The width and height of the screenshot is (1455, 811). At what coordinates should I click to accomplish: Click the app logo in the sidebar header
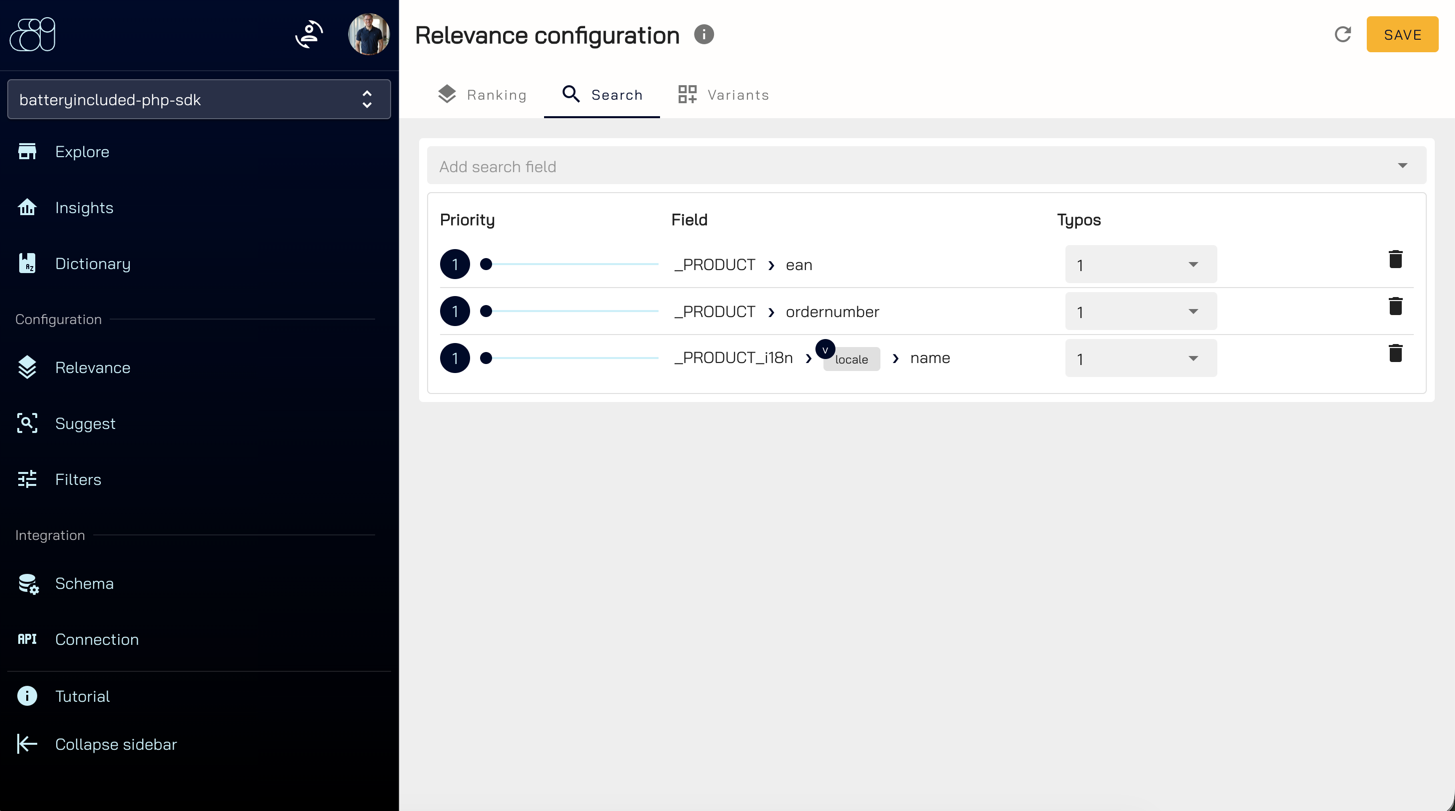[x=33, y=35]
